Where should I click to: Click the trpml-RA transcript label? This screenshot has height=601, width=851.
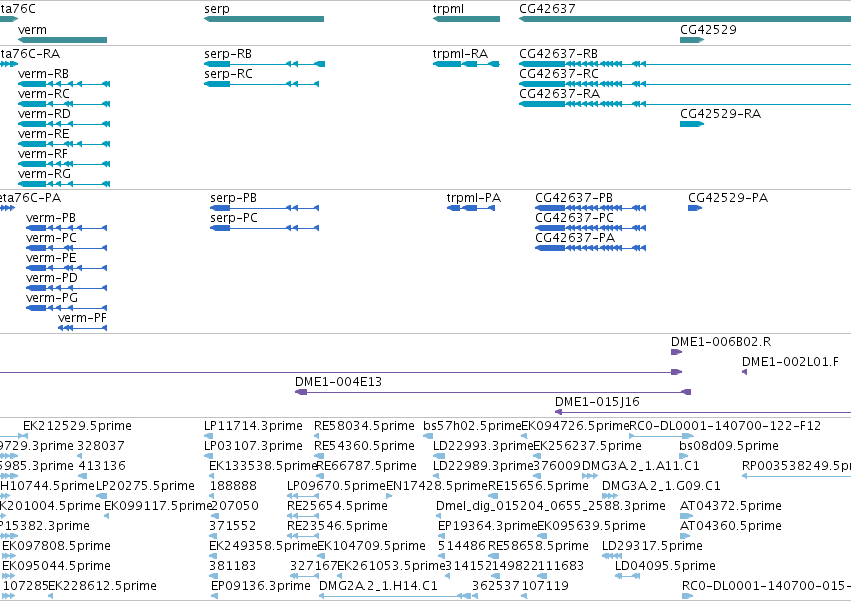tap(460, 54)
